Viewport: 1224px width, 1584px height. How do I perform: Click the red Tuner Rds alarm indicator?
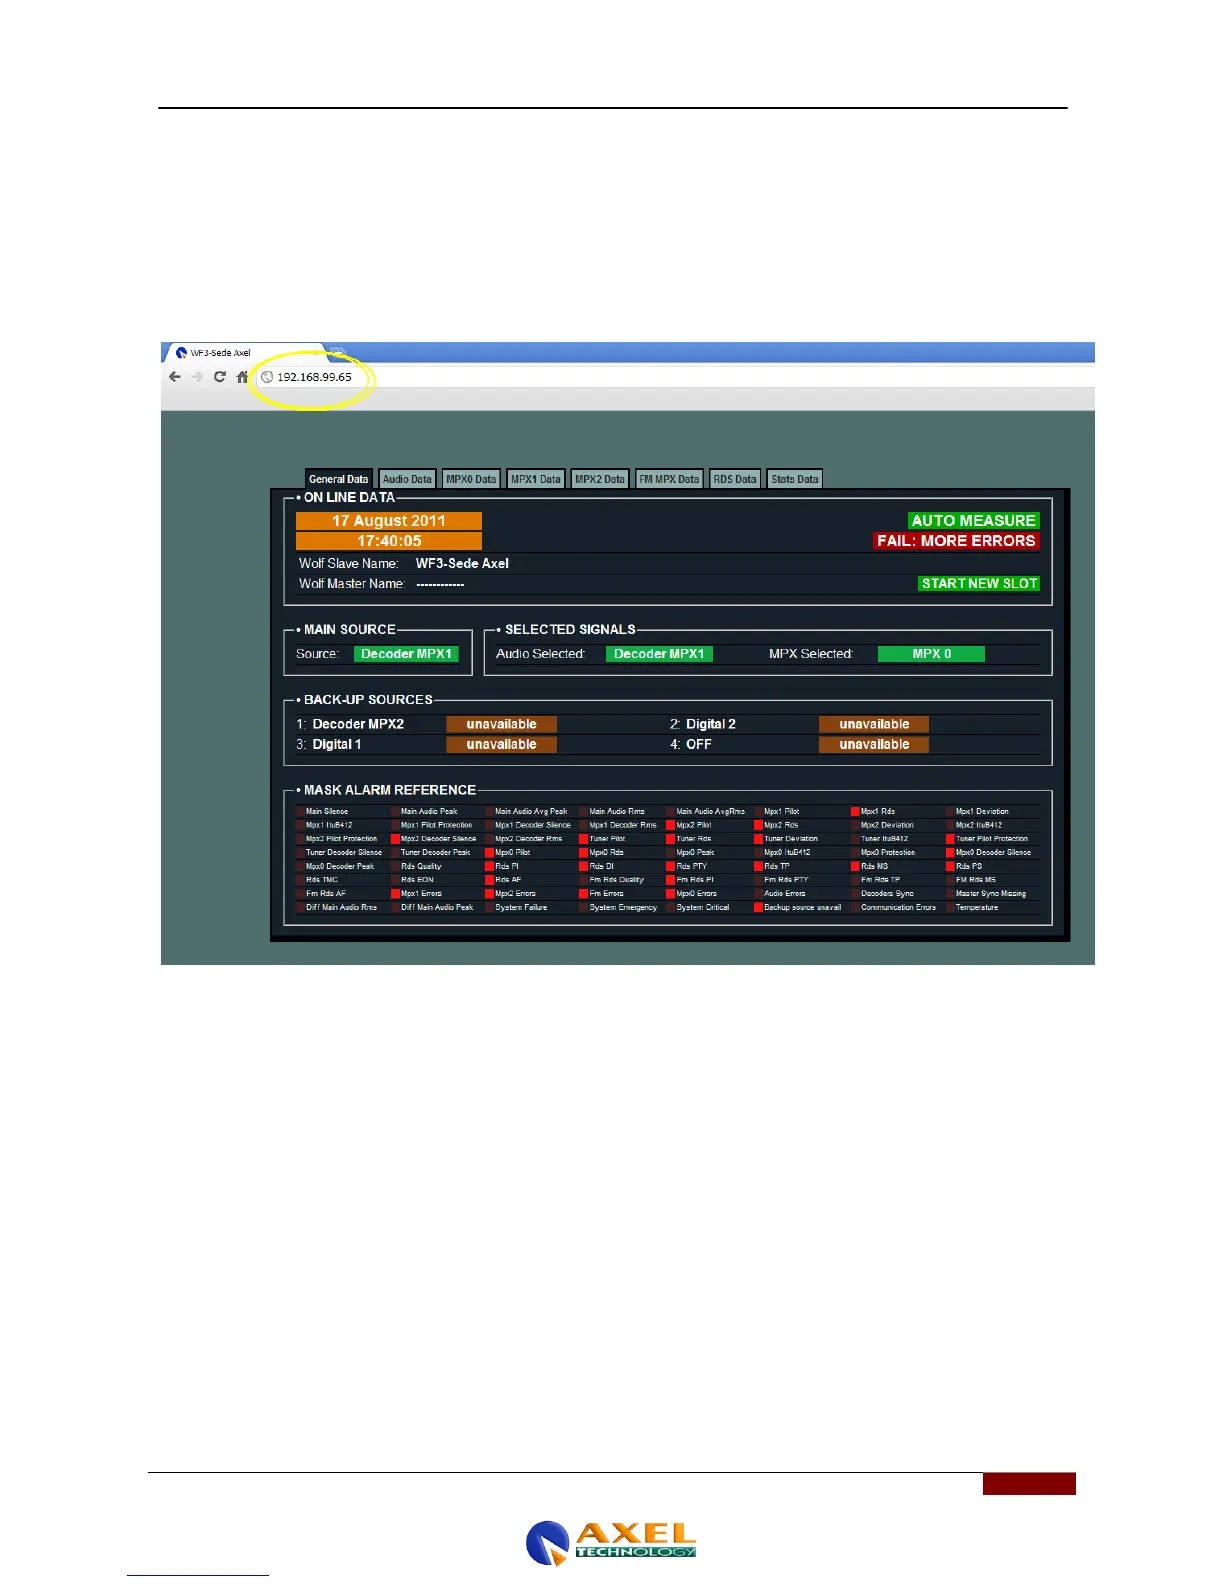click(x=671, y=839)
